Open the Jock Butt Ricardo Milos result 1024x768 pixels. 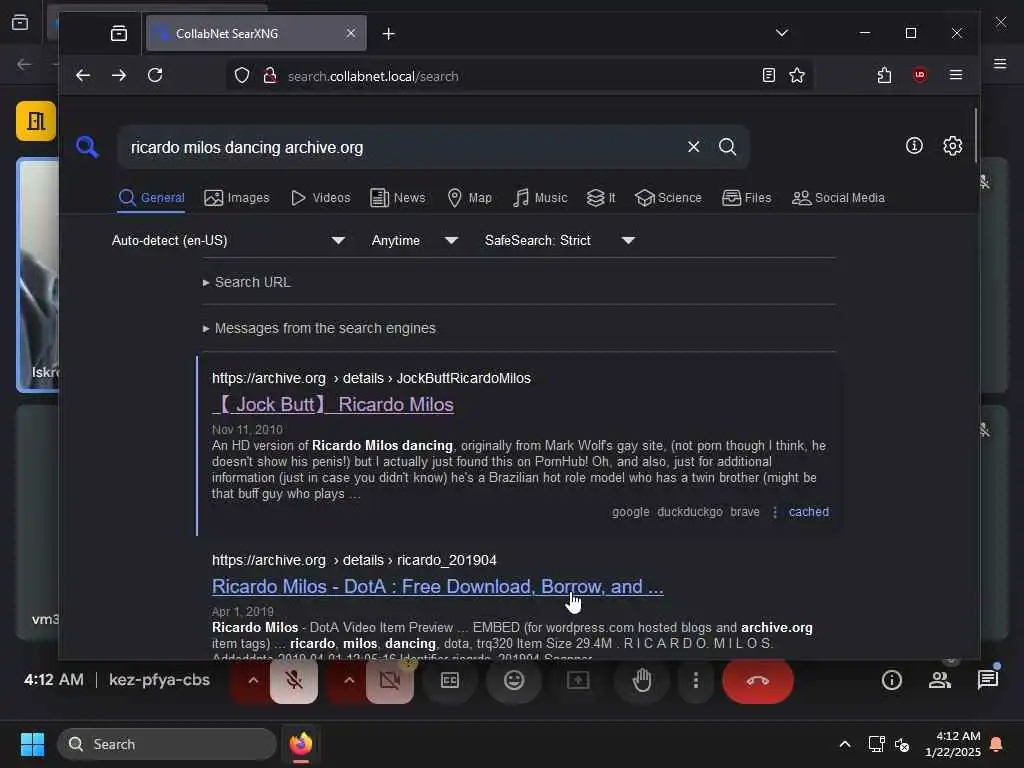332,404
